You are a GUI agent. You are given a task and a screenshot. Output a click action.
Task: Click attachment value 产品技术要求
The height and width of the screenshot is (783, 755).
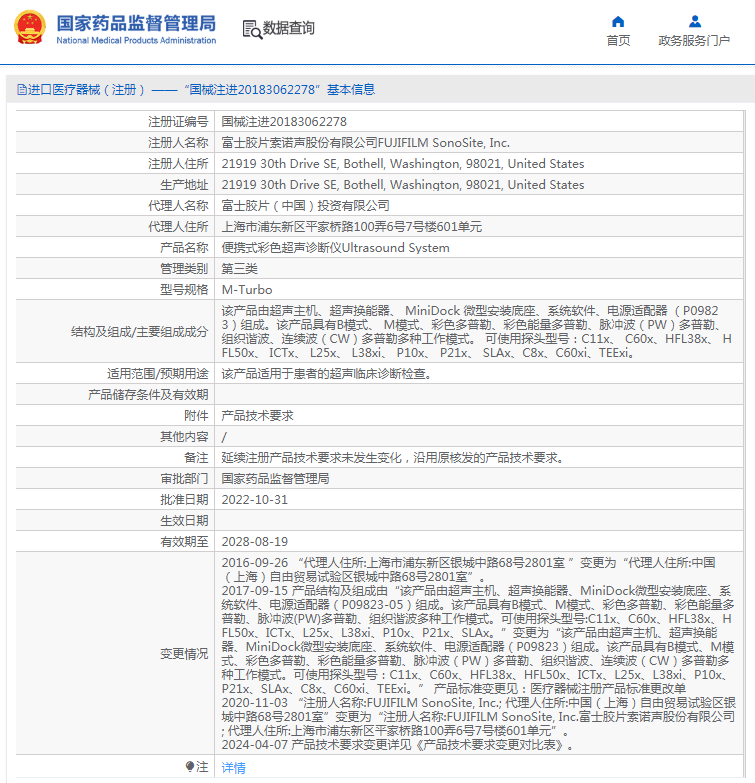[x=258, y=415]
